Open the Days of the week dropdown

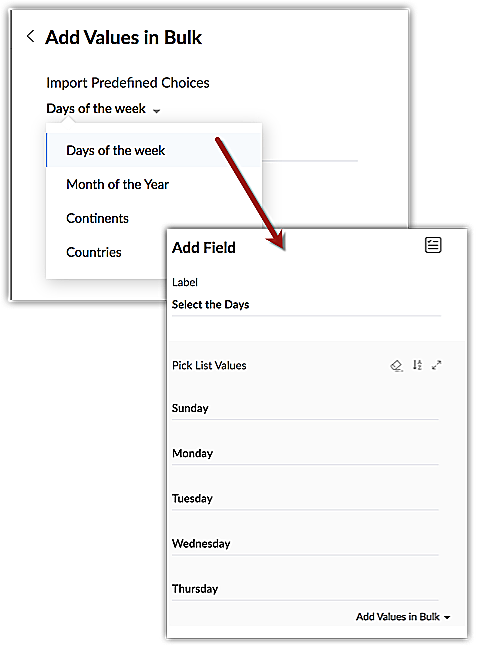point(103,109)
